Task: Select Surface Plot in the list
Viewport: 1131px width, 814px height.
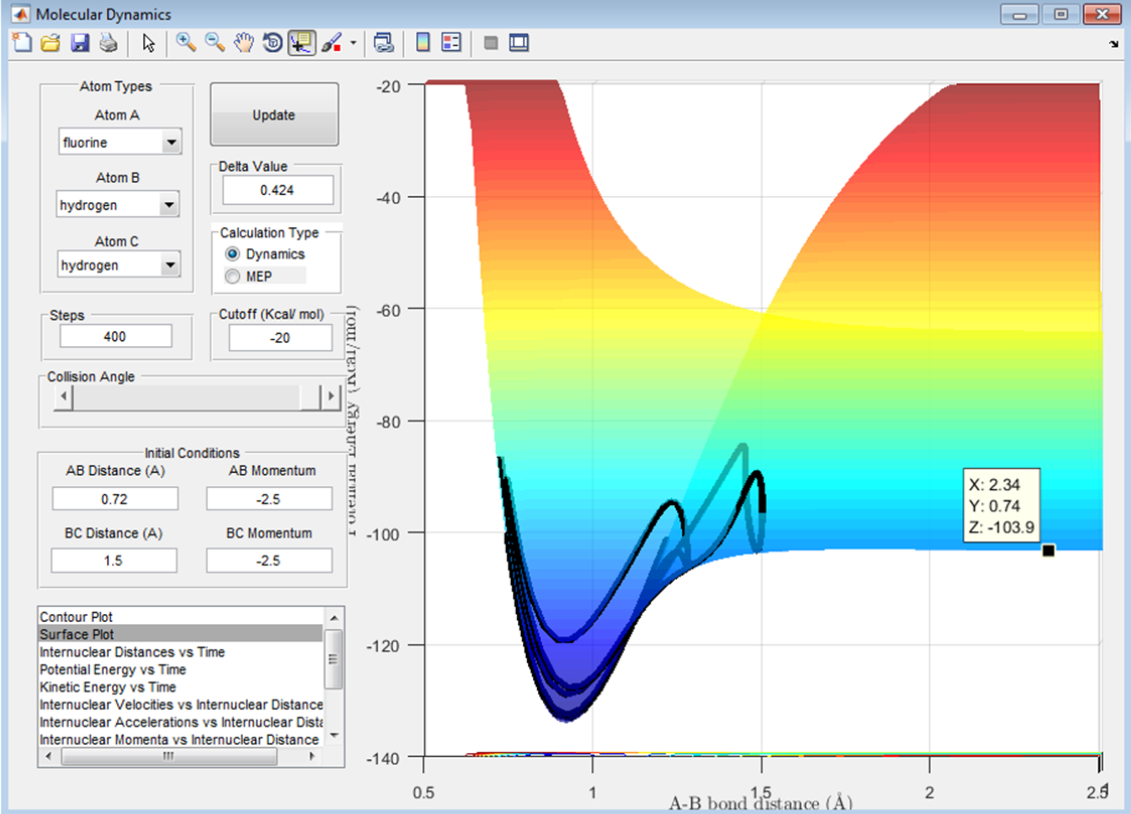Action: click(x=180, y=634)
